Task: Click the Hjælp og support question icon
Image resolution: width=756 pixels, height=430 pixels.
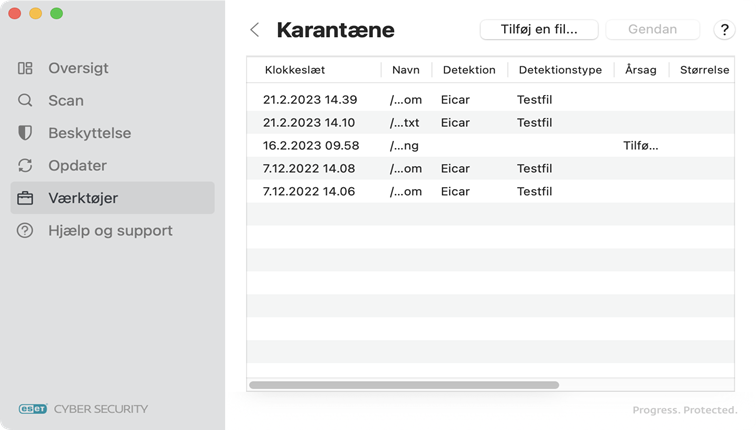Action: [25, 230]
